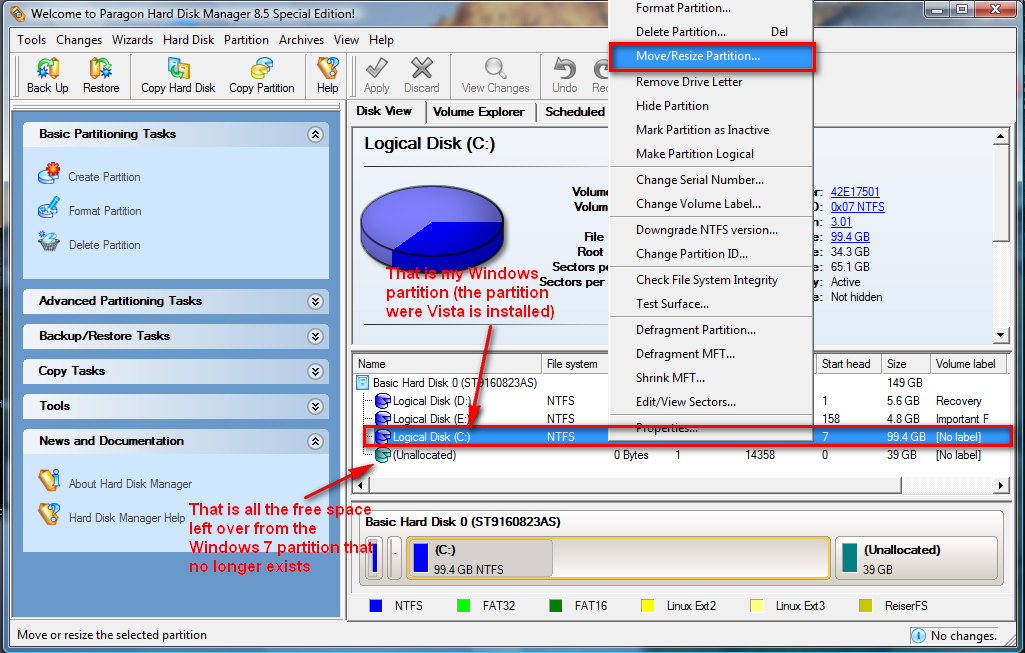Image resolution: width=1025 pixels, height=653 pixels.
Task: Choose Hide Partition in the context menu
Action: click(x=711, y=106)
